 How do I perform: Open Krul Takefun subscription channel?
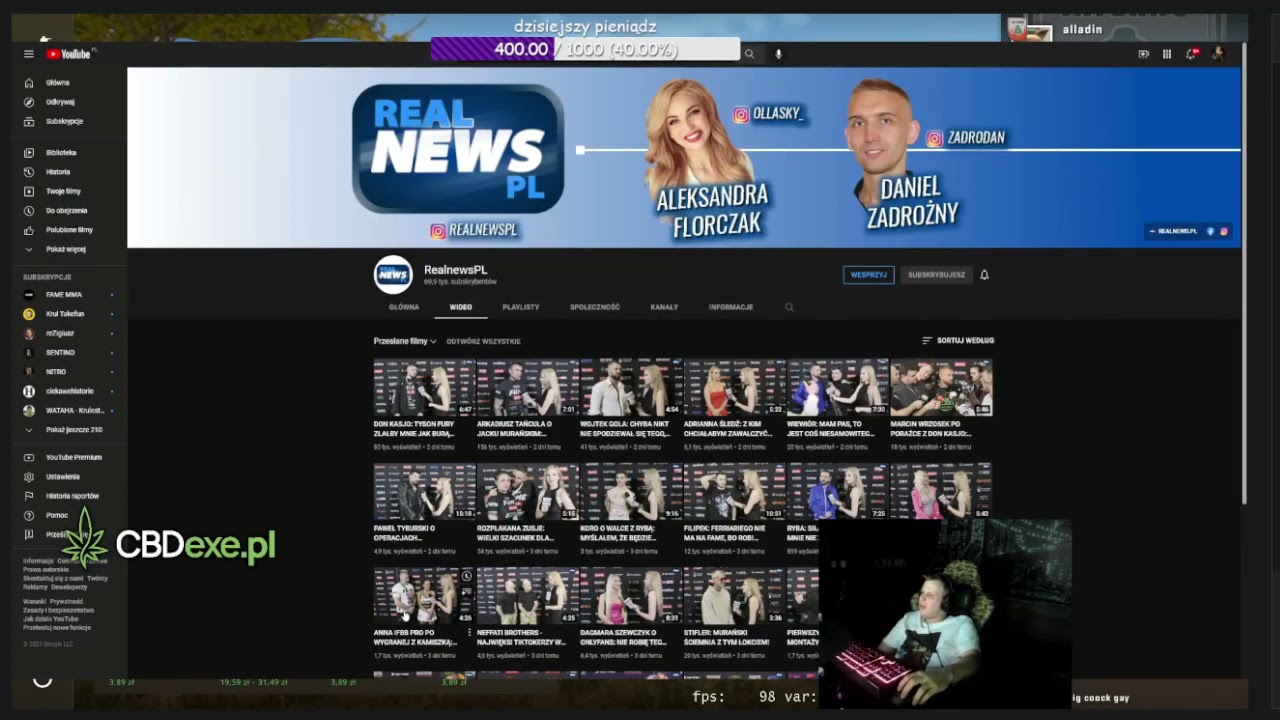click(x=64, y=314)
